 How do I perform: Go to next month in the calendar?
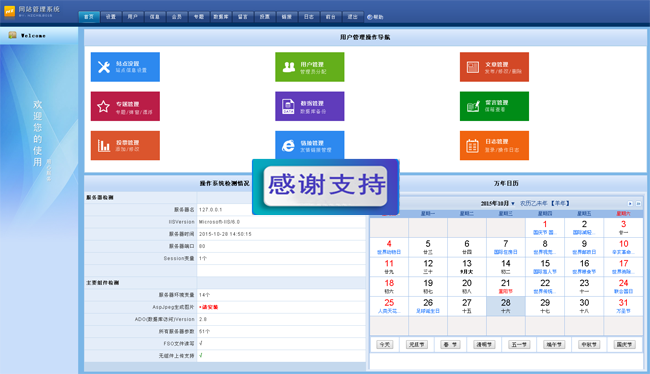tap(630, 204)
